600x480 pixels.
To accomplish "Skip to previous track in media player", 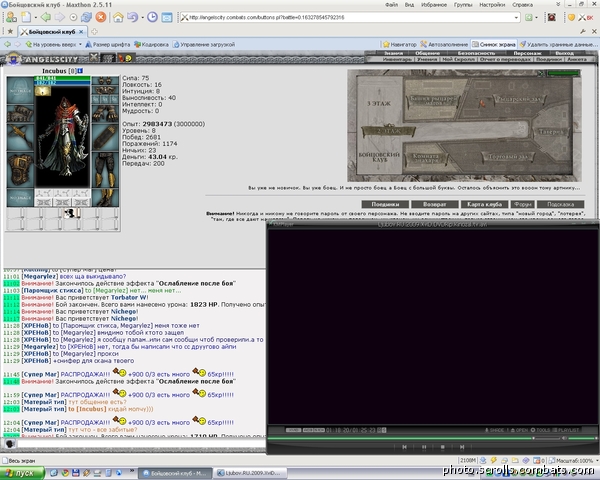I will coord(404,447).
